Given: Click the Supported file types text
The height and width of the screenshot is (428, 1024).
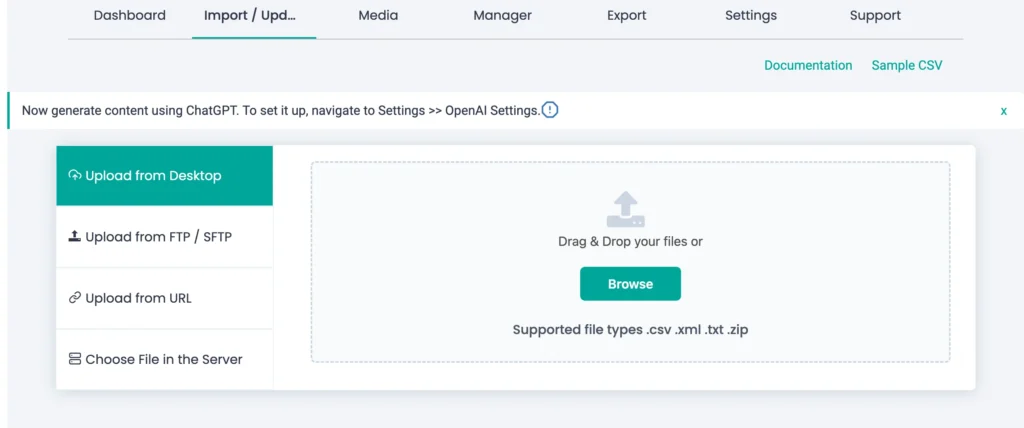Looking at the screenshot, I should point(629,330).
